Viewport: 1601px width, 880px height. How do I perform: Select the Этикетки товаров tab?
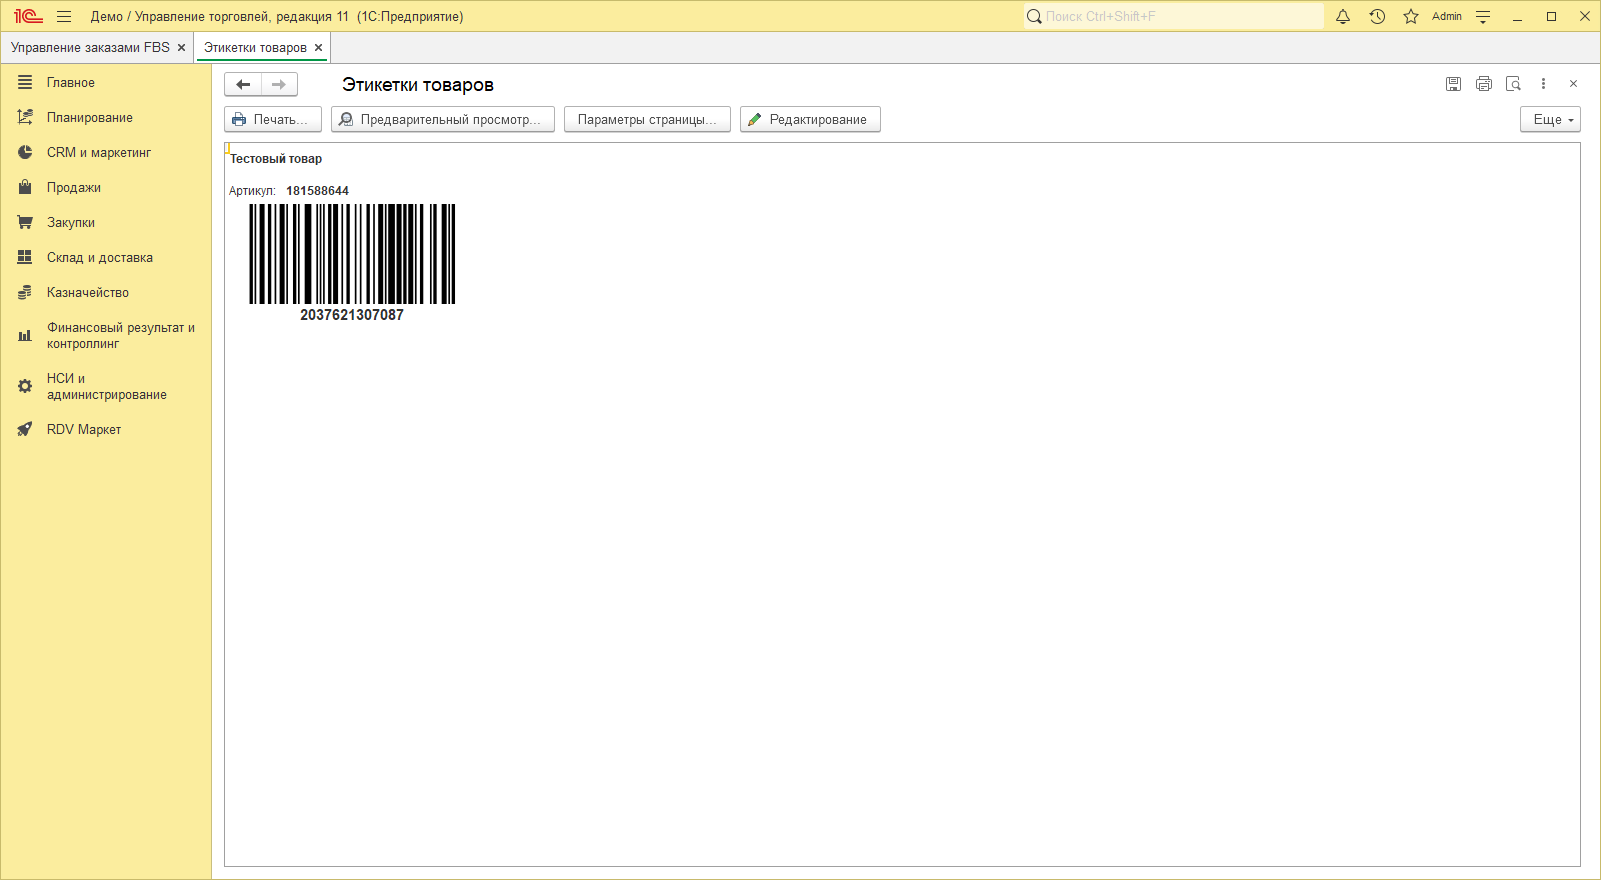coord(255,47)
